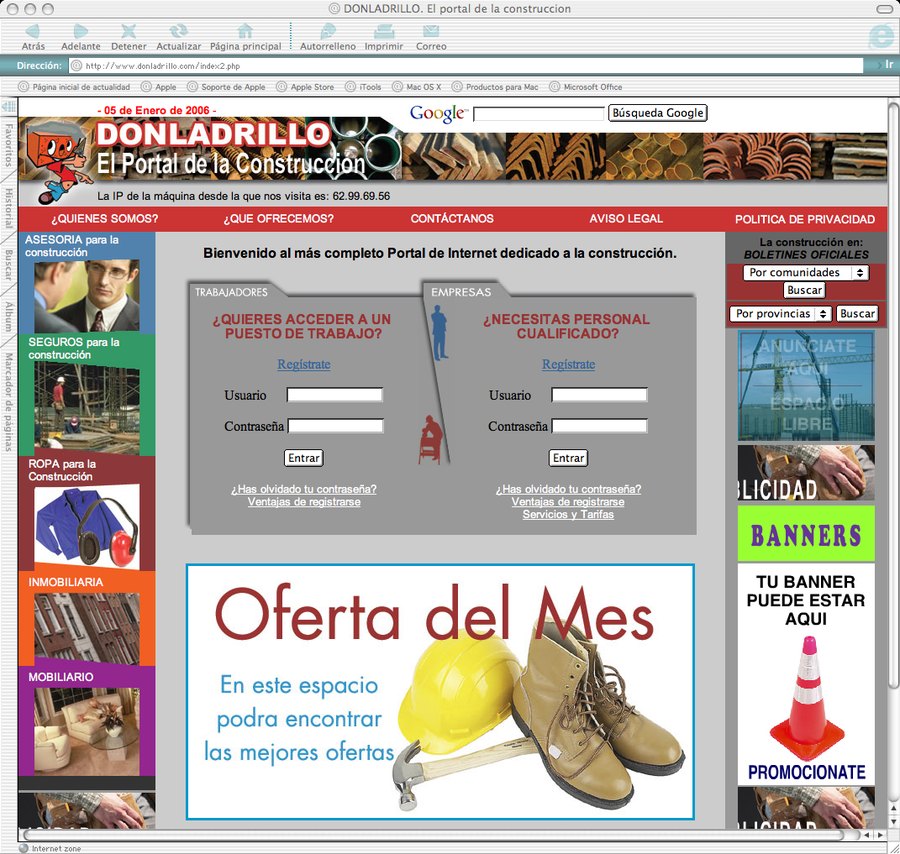Open the iTools bookmark
The height and width of the screenshot is (854, 900).
(x=363, y=87)
